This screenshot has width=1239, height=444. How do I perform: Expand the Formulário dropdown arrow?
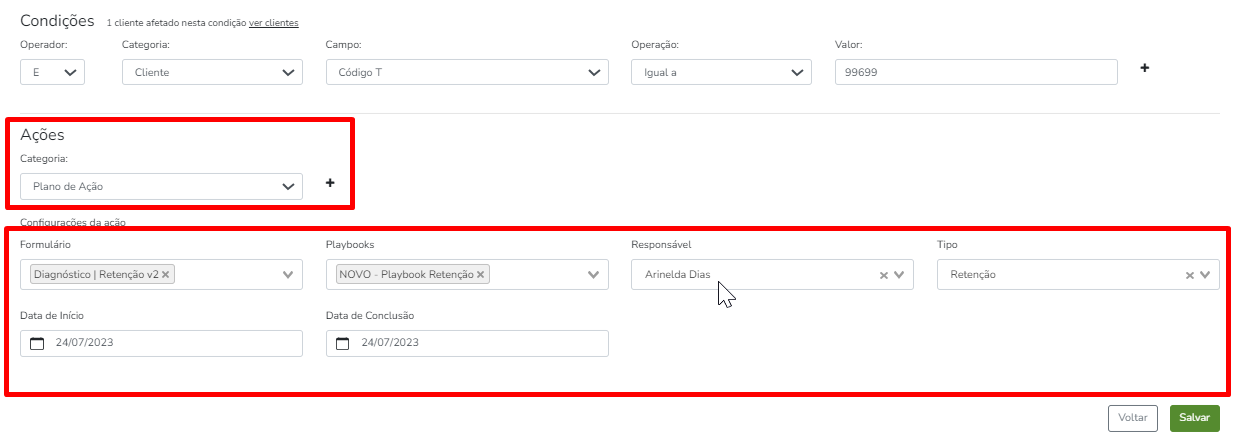tap(289, 275)
